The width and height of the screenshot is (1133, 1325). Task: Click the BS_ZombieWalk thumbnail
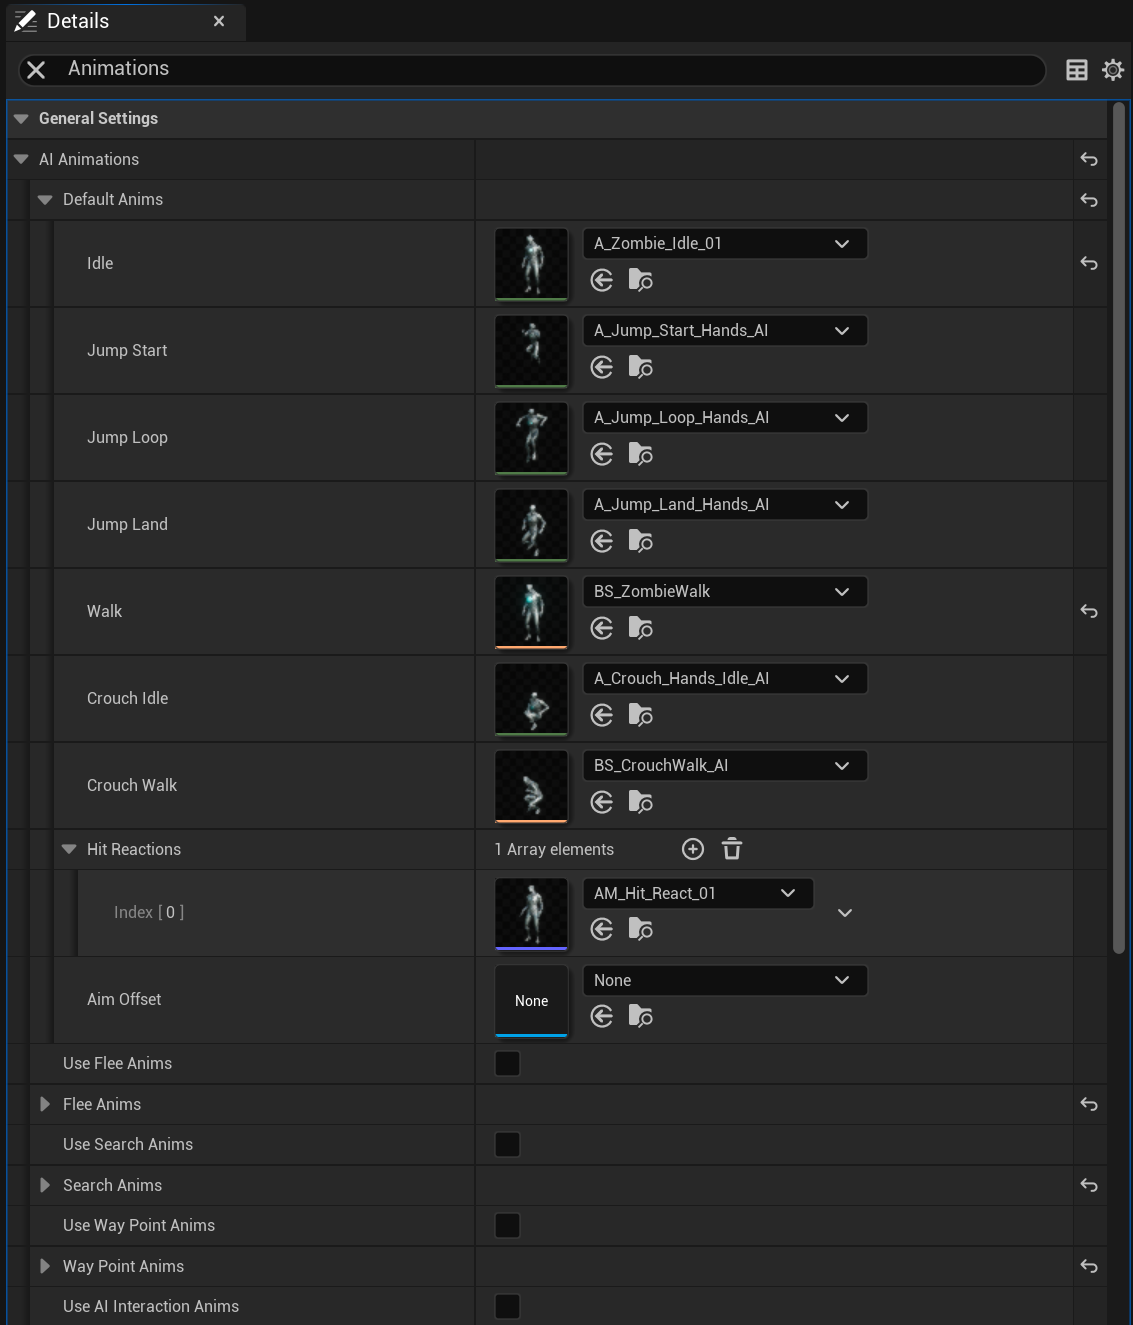[532, 612]
